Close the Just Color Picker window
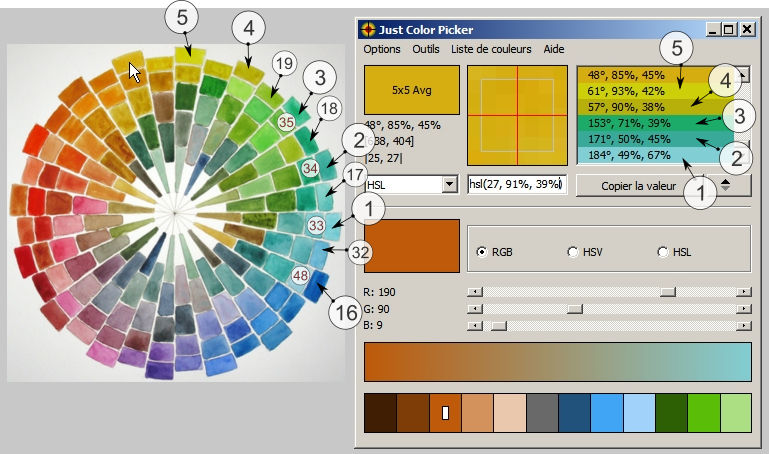 [747, 30]
